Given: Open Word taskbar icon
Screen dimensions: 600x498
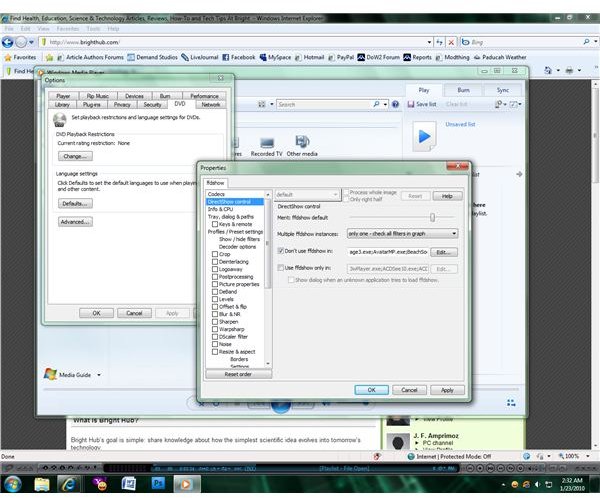Looking at the screenshot, I should 129,484.
